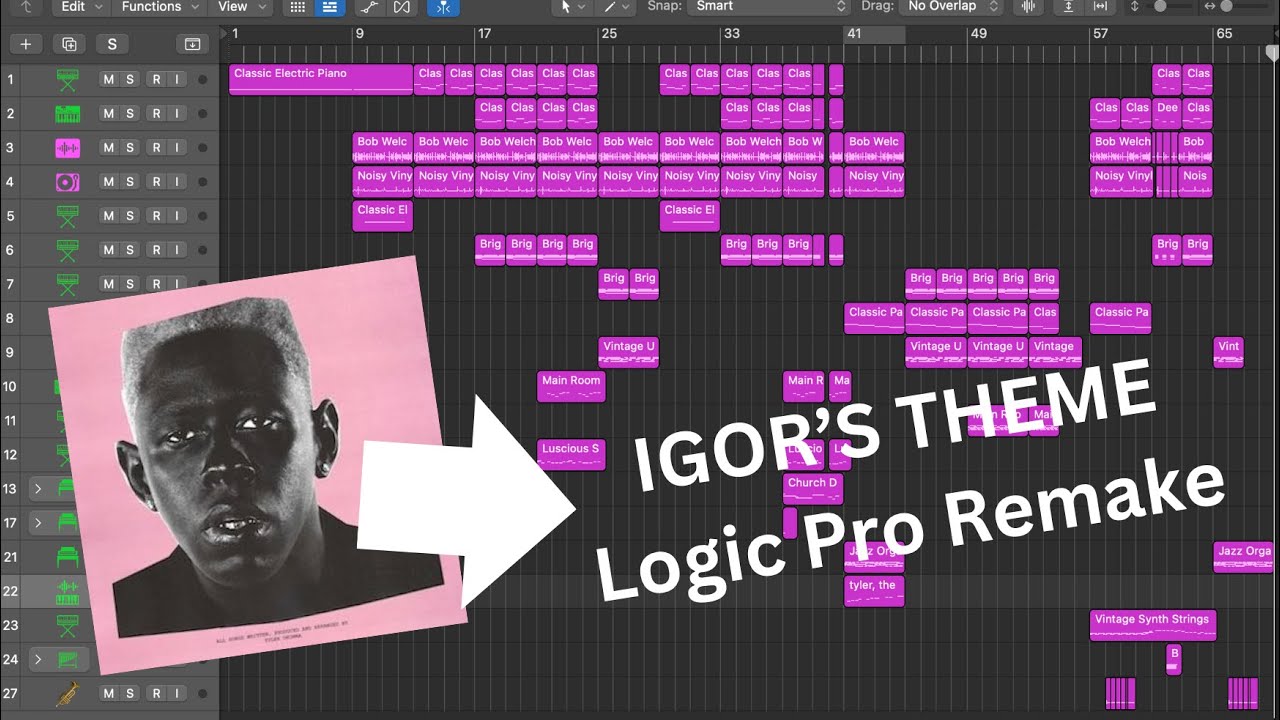Viewport: 1280px width, 720px height.
Task: Click ruler at bar 57
Action: click(1100, 33)
